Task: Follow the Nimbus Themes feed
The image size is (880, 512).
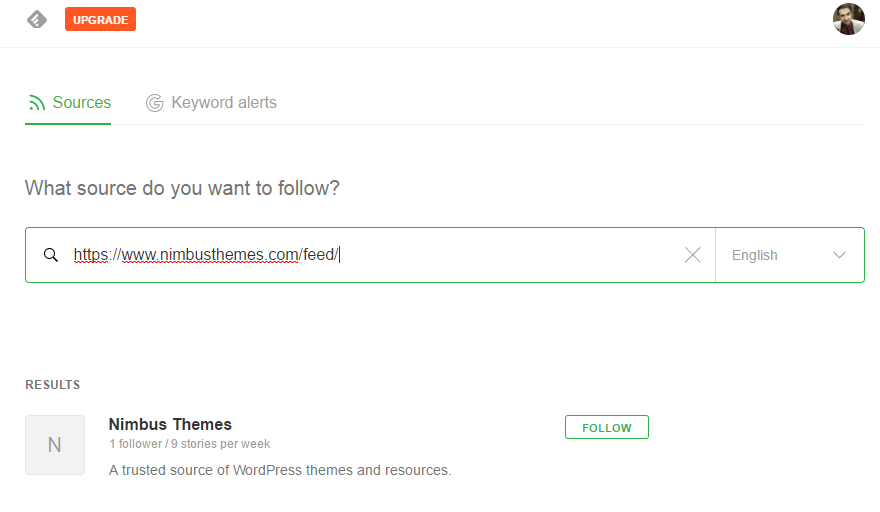Action: (607, 427)
